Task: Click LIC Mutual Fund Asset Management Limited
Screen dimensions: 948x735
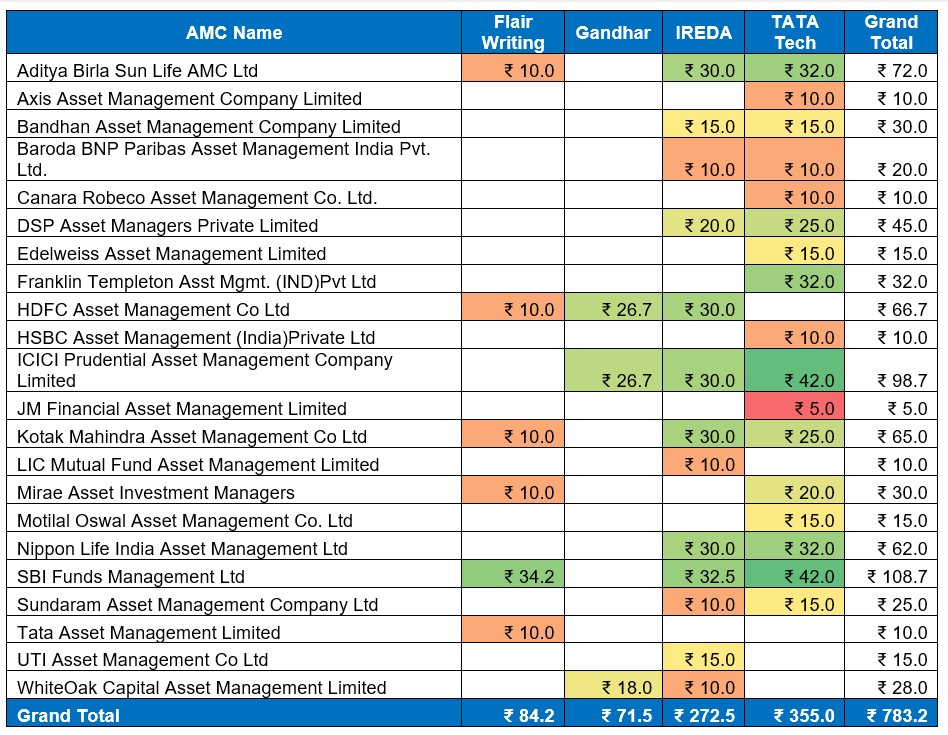Action: 198,464
